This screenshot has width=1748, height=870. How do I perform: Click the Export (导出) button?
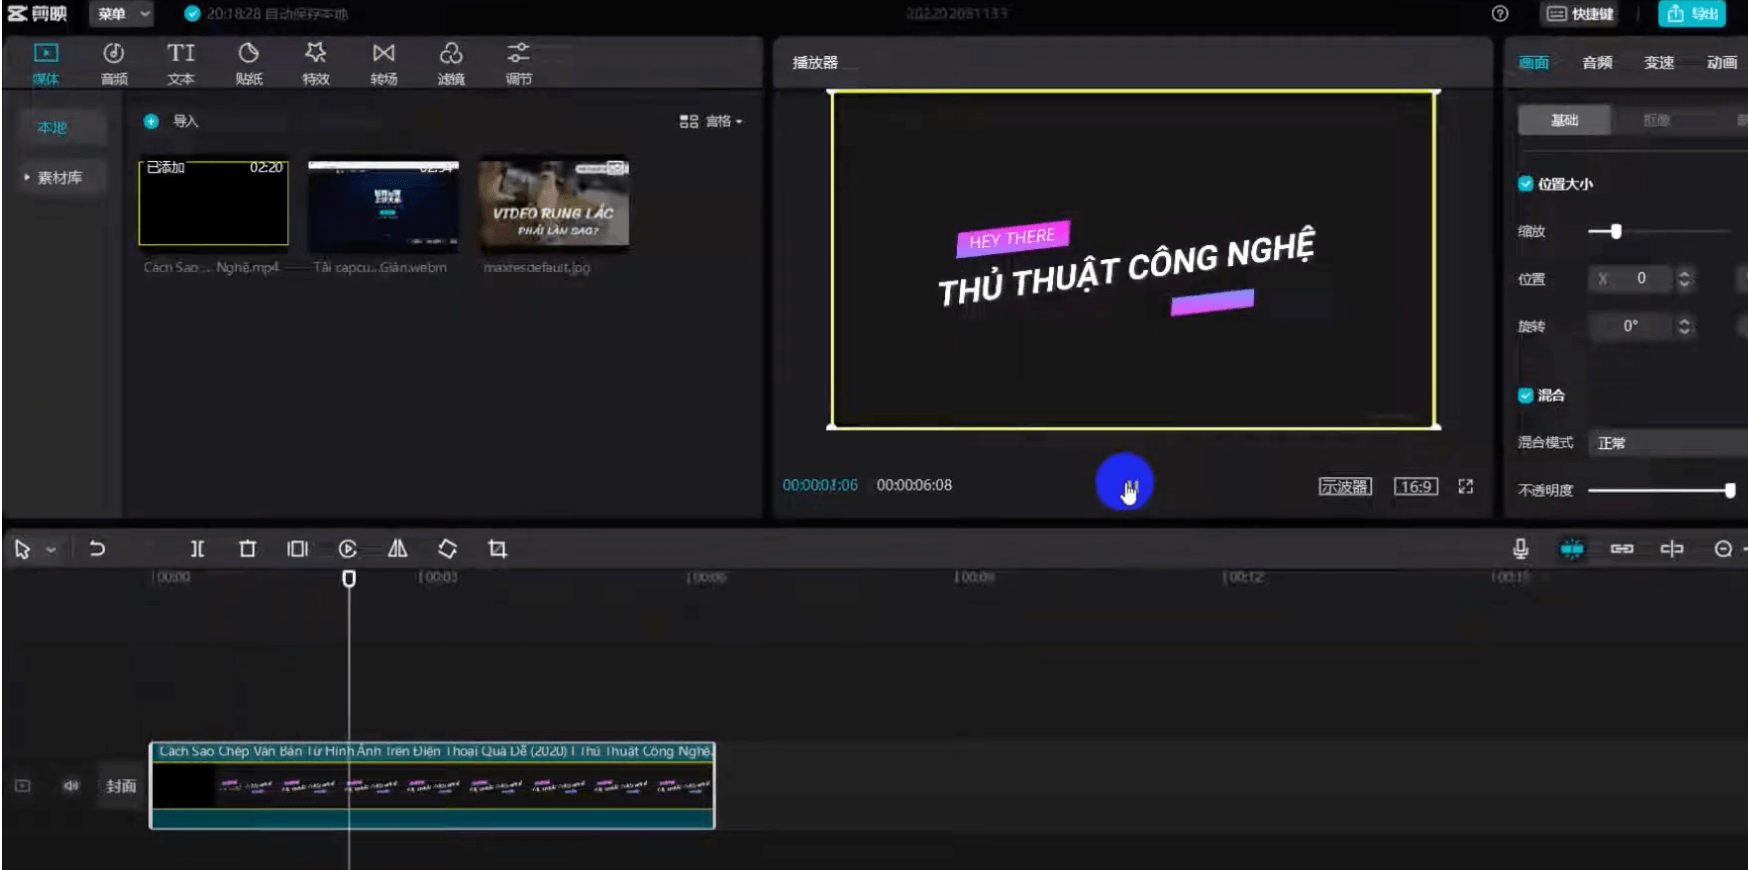click(x=1692, y=14)
